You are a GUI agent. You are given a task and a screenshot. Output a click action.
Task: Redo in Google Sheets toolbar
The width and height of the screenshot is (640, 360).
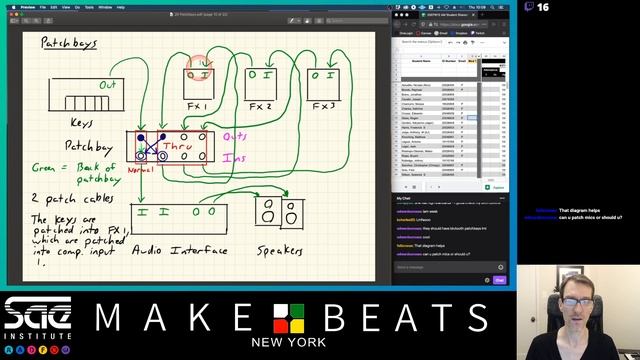pos(458,42)
